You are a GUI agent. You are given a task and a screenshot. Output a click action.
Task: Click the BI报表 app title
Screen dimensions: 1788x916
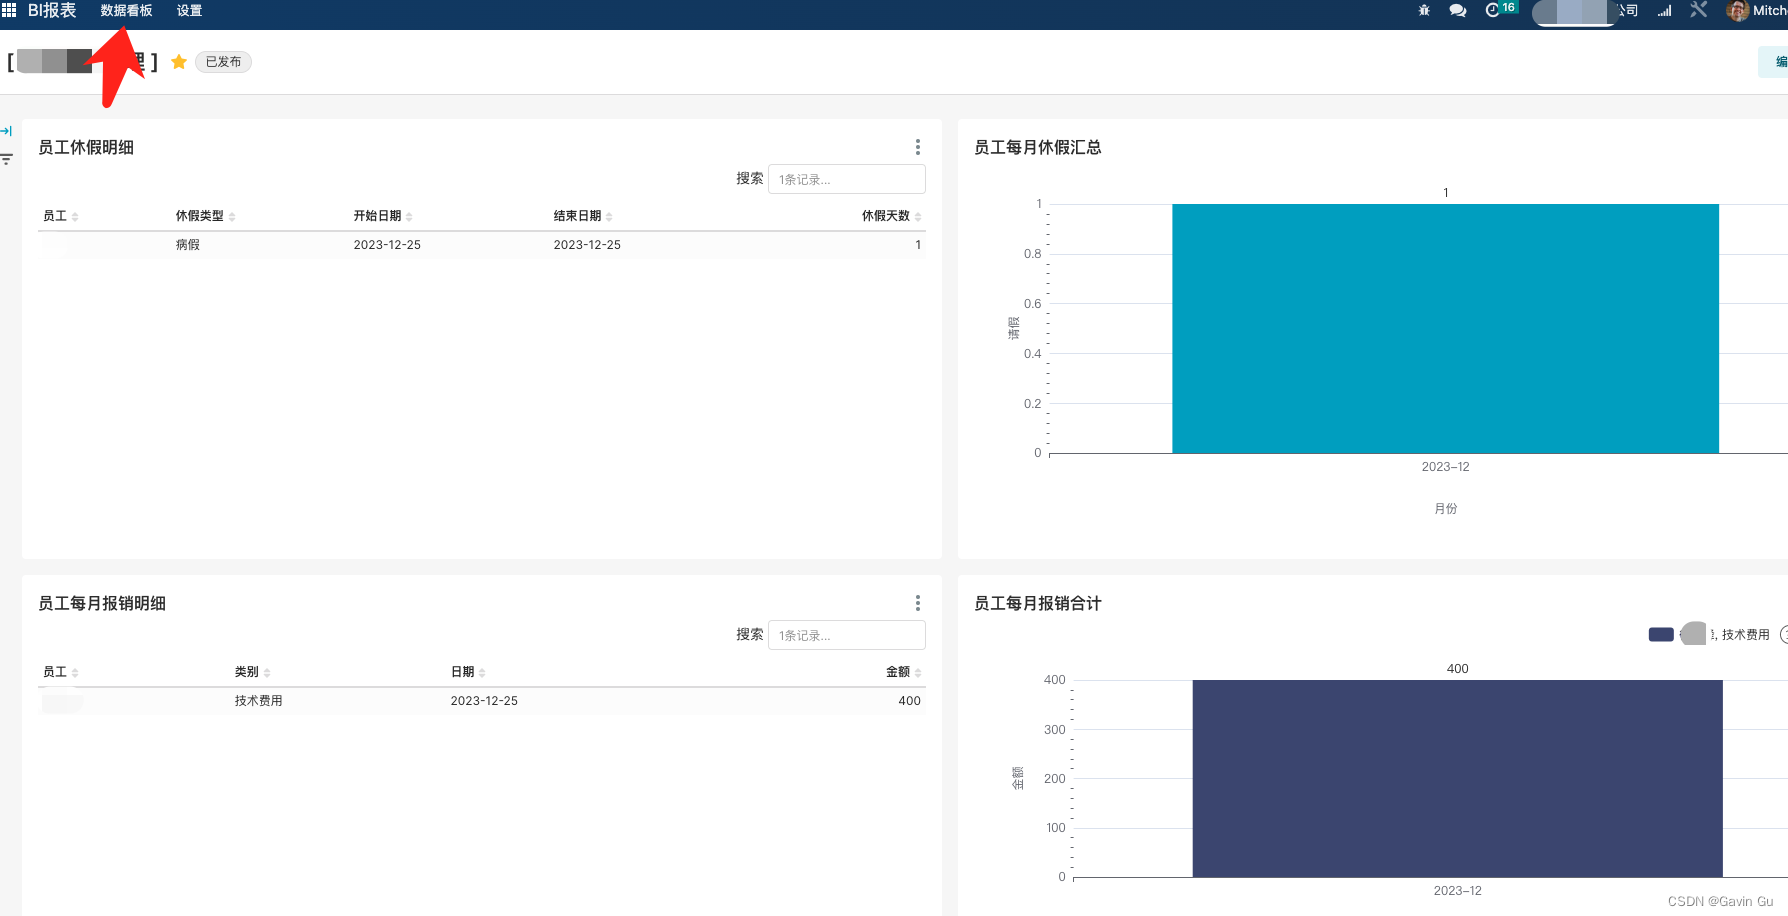pyautogui.click(x=52, y=10)
